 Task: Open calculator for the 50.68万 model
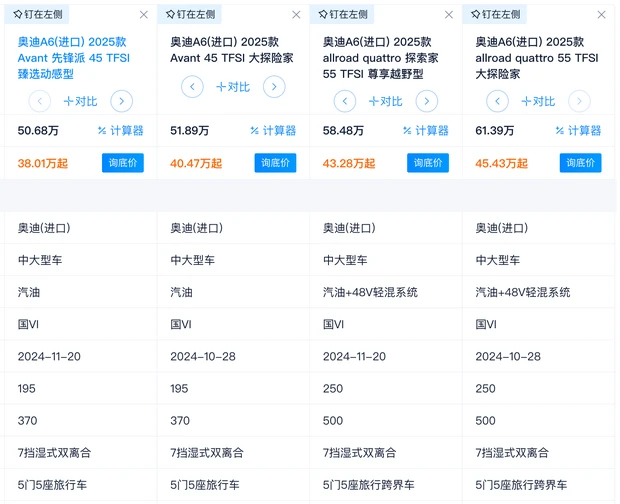coord(121,131)
